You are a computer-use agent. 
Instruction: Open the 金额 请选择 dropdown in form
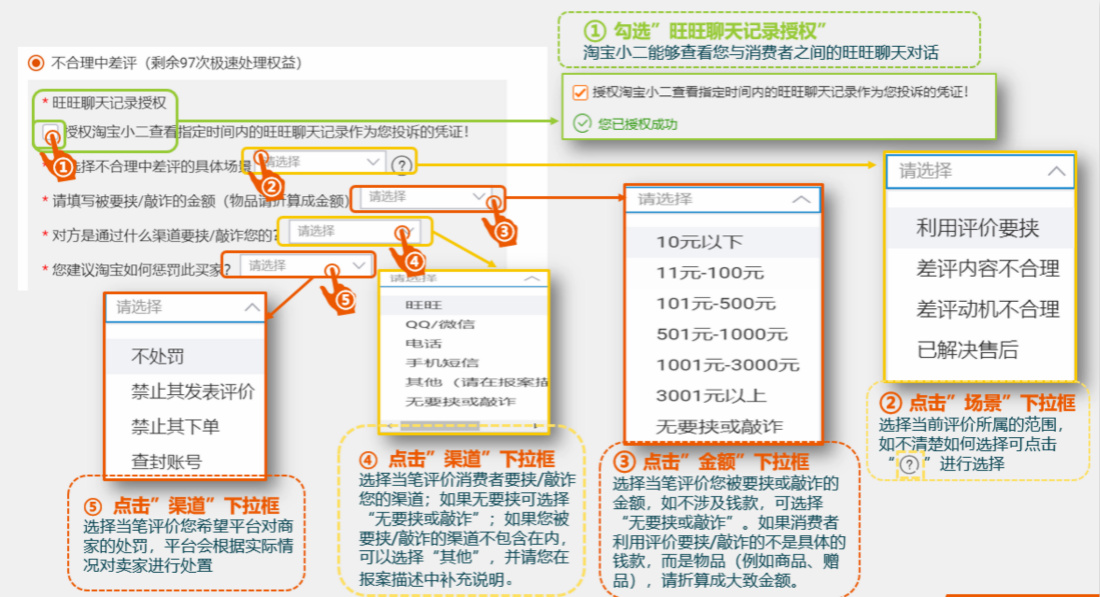pyautogui.click(x=424, y=197)
